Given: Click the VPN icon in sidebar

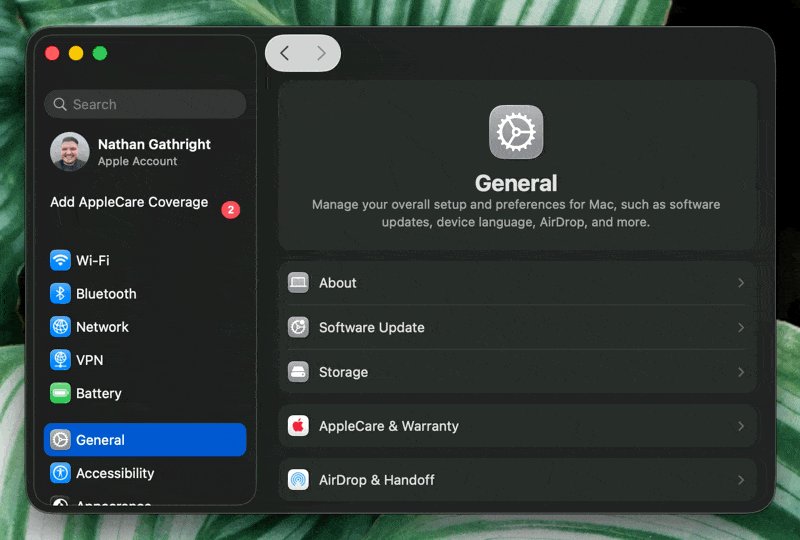Looking at the screenshot, I should click(x=60, y=360).
